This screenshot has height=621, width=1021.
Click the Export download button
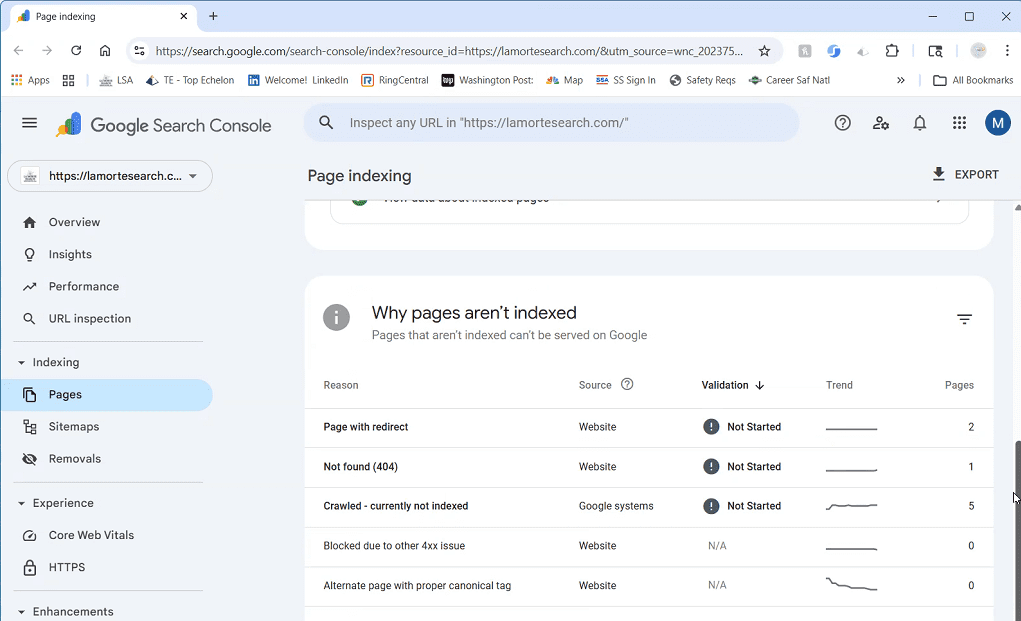[966, 174]
